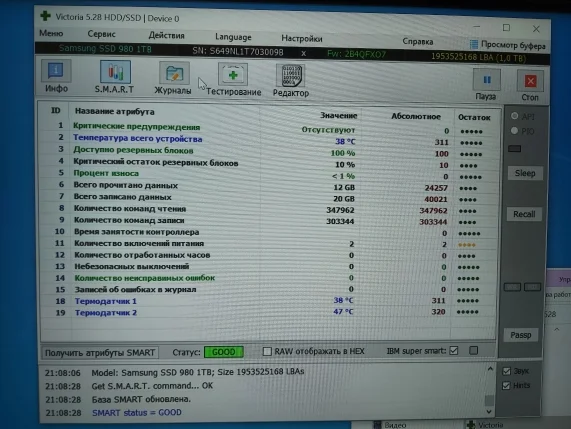571x429 pixels.
Task: Click the Sleep button
Action: 525,173
